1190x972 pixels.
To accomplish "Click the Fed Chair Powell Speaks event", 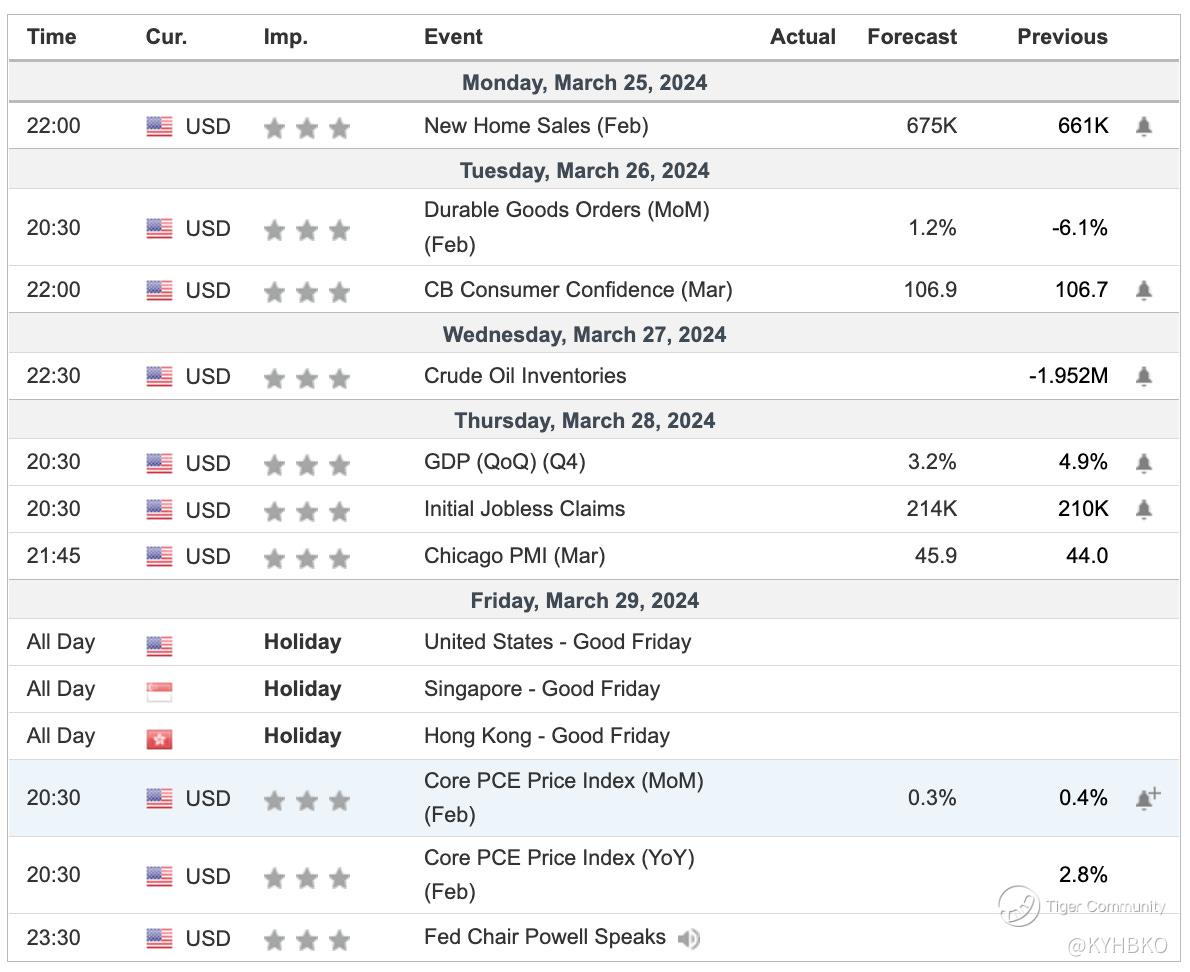I will tap(545, 937).
